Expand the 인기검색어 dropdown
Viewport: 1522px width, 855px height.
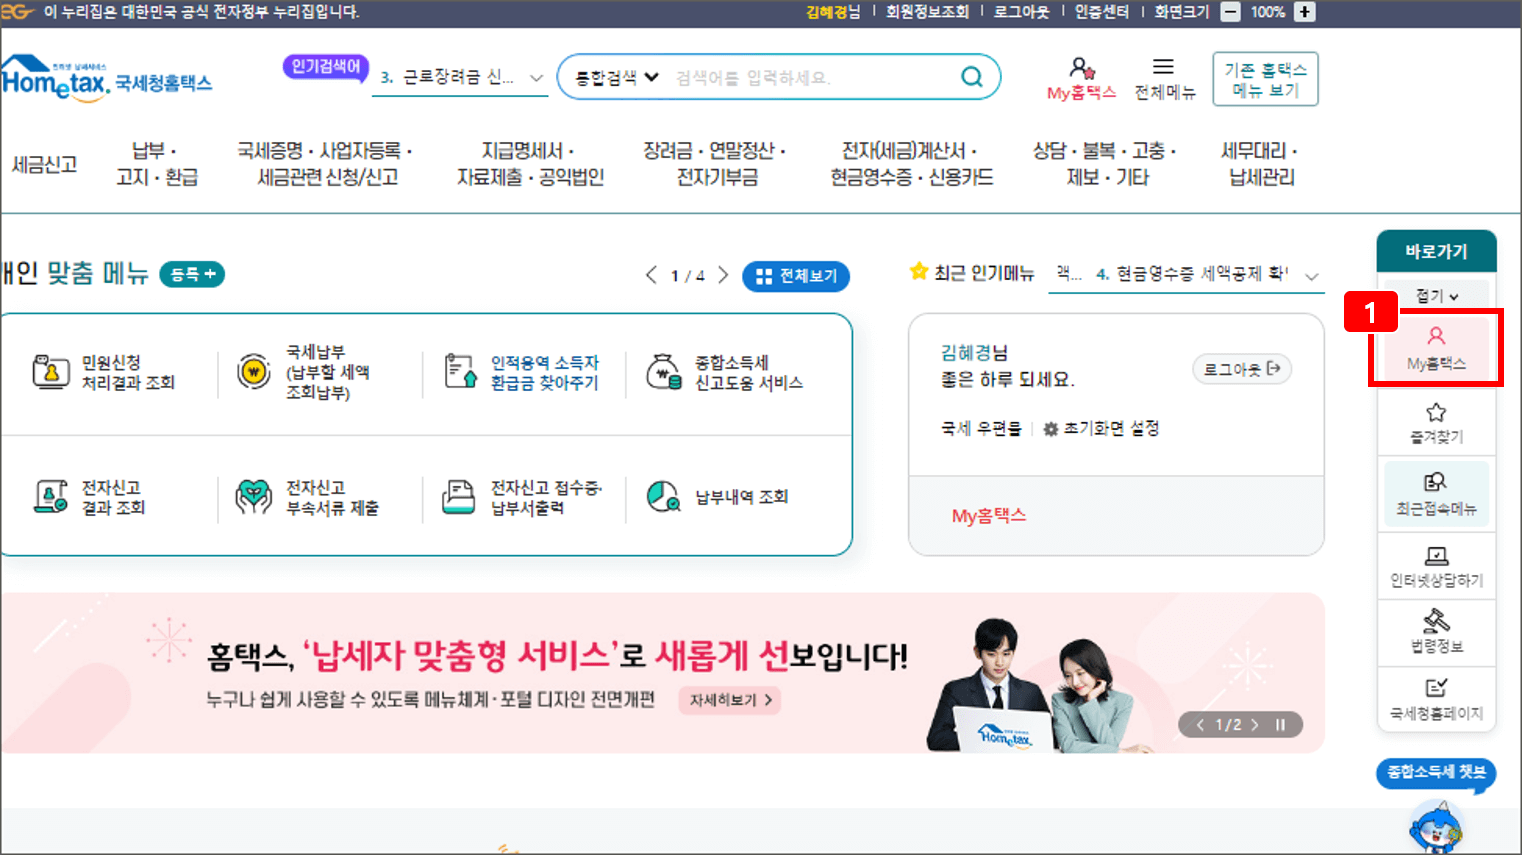click(x=538, y=76)
